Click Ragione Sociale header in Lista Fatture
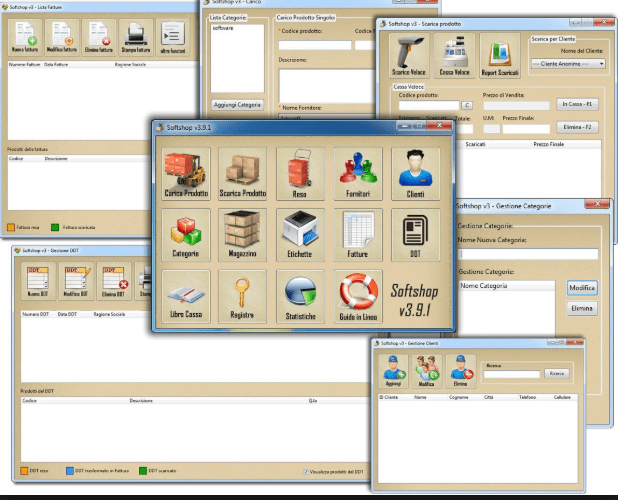The height and width of the screenshot is (500, 618). (130, 64)
